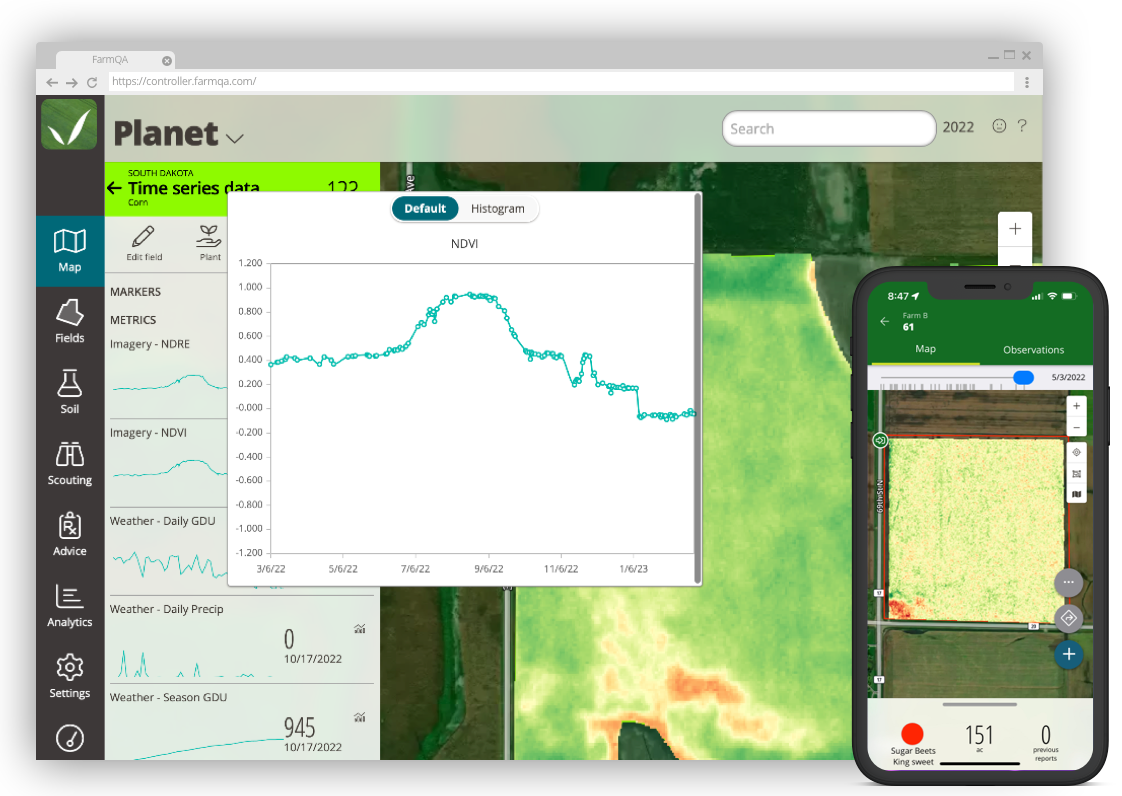Tap the fit-to-field icon on the phone map
Screen dimensions: 1122x796
click(1076, 473)
